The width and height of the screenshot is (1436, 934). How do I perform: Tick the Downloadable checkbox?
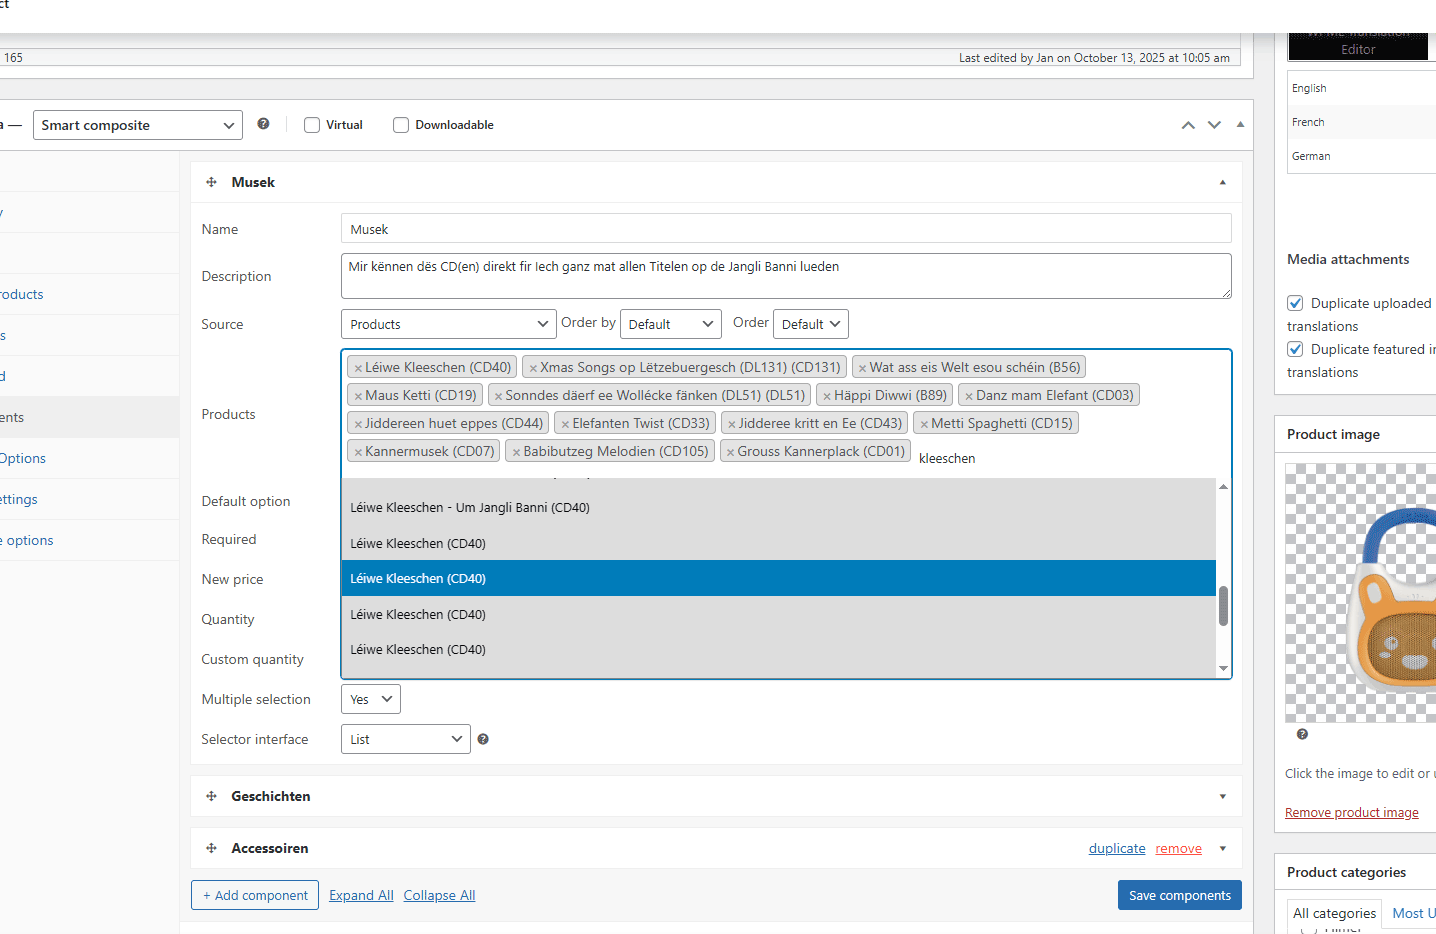click(x=401, y=125)
